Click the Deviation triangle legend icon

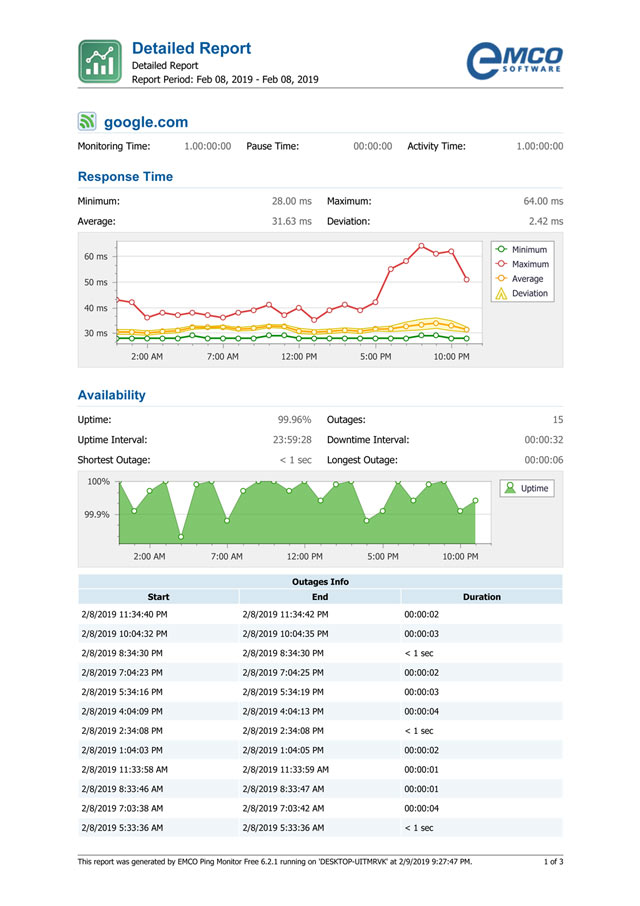coord(501,294)
